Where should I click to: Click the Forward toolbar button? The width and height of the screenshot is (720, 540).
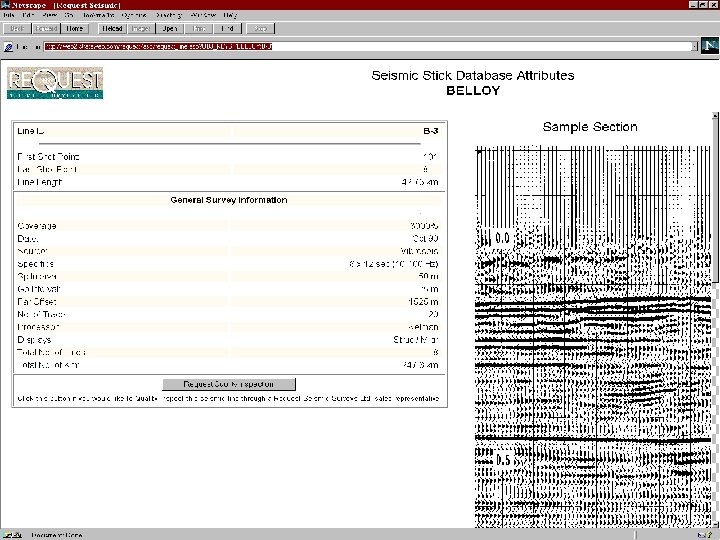click(46, 28)
